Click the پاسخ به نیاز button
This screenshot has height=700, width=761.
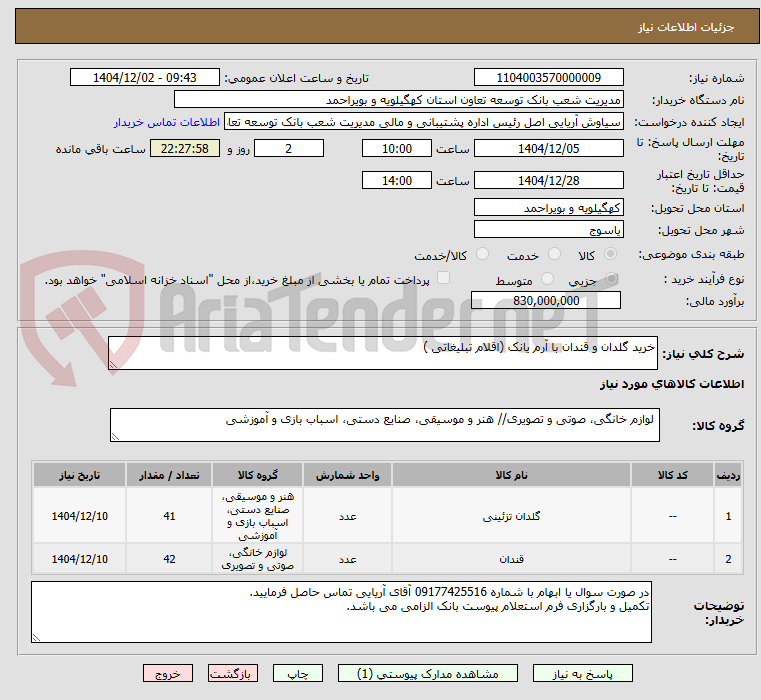(582, 673)
